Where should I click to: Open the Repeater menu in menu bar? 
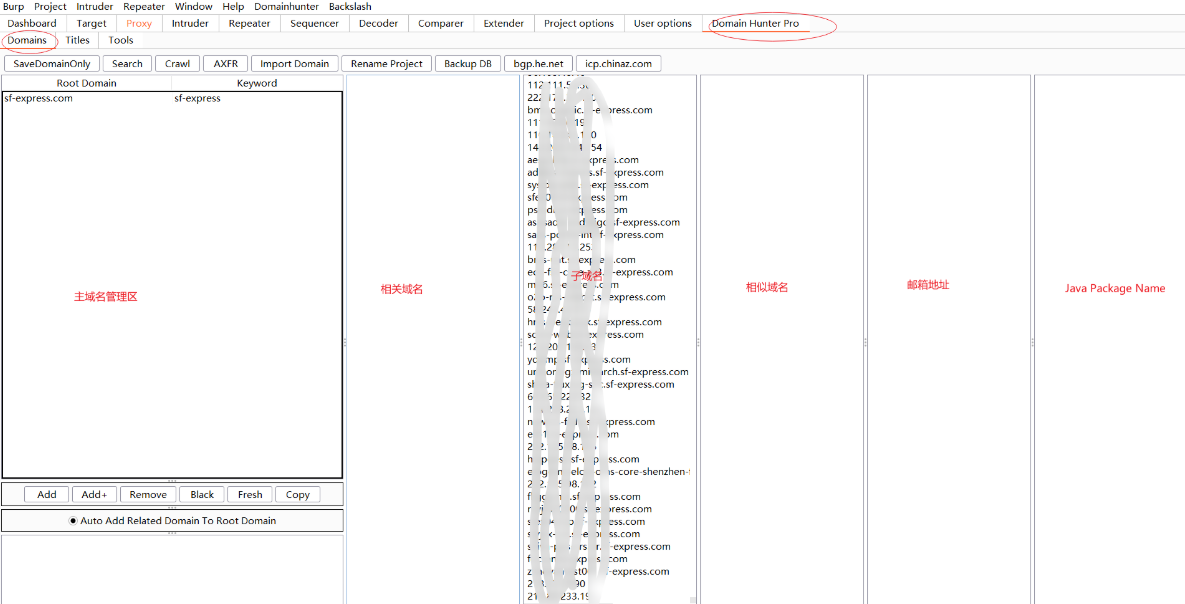coord(144,6)
